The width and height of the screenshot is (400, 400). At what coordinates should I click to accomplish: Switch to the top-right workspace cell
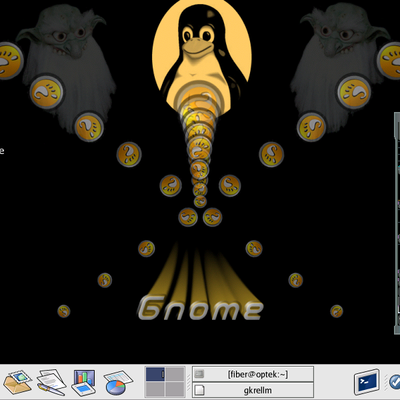pos(175,374)
